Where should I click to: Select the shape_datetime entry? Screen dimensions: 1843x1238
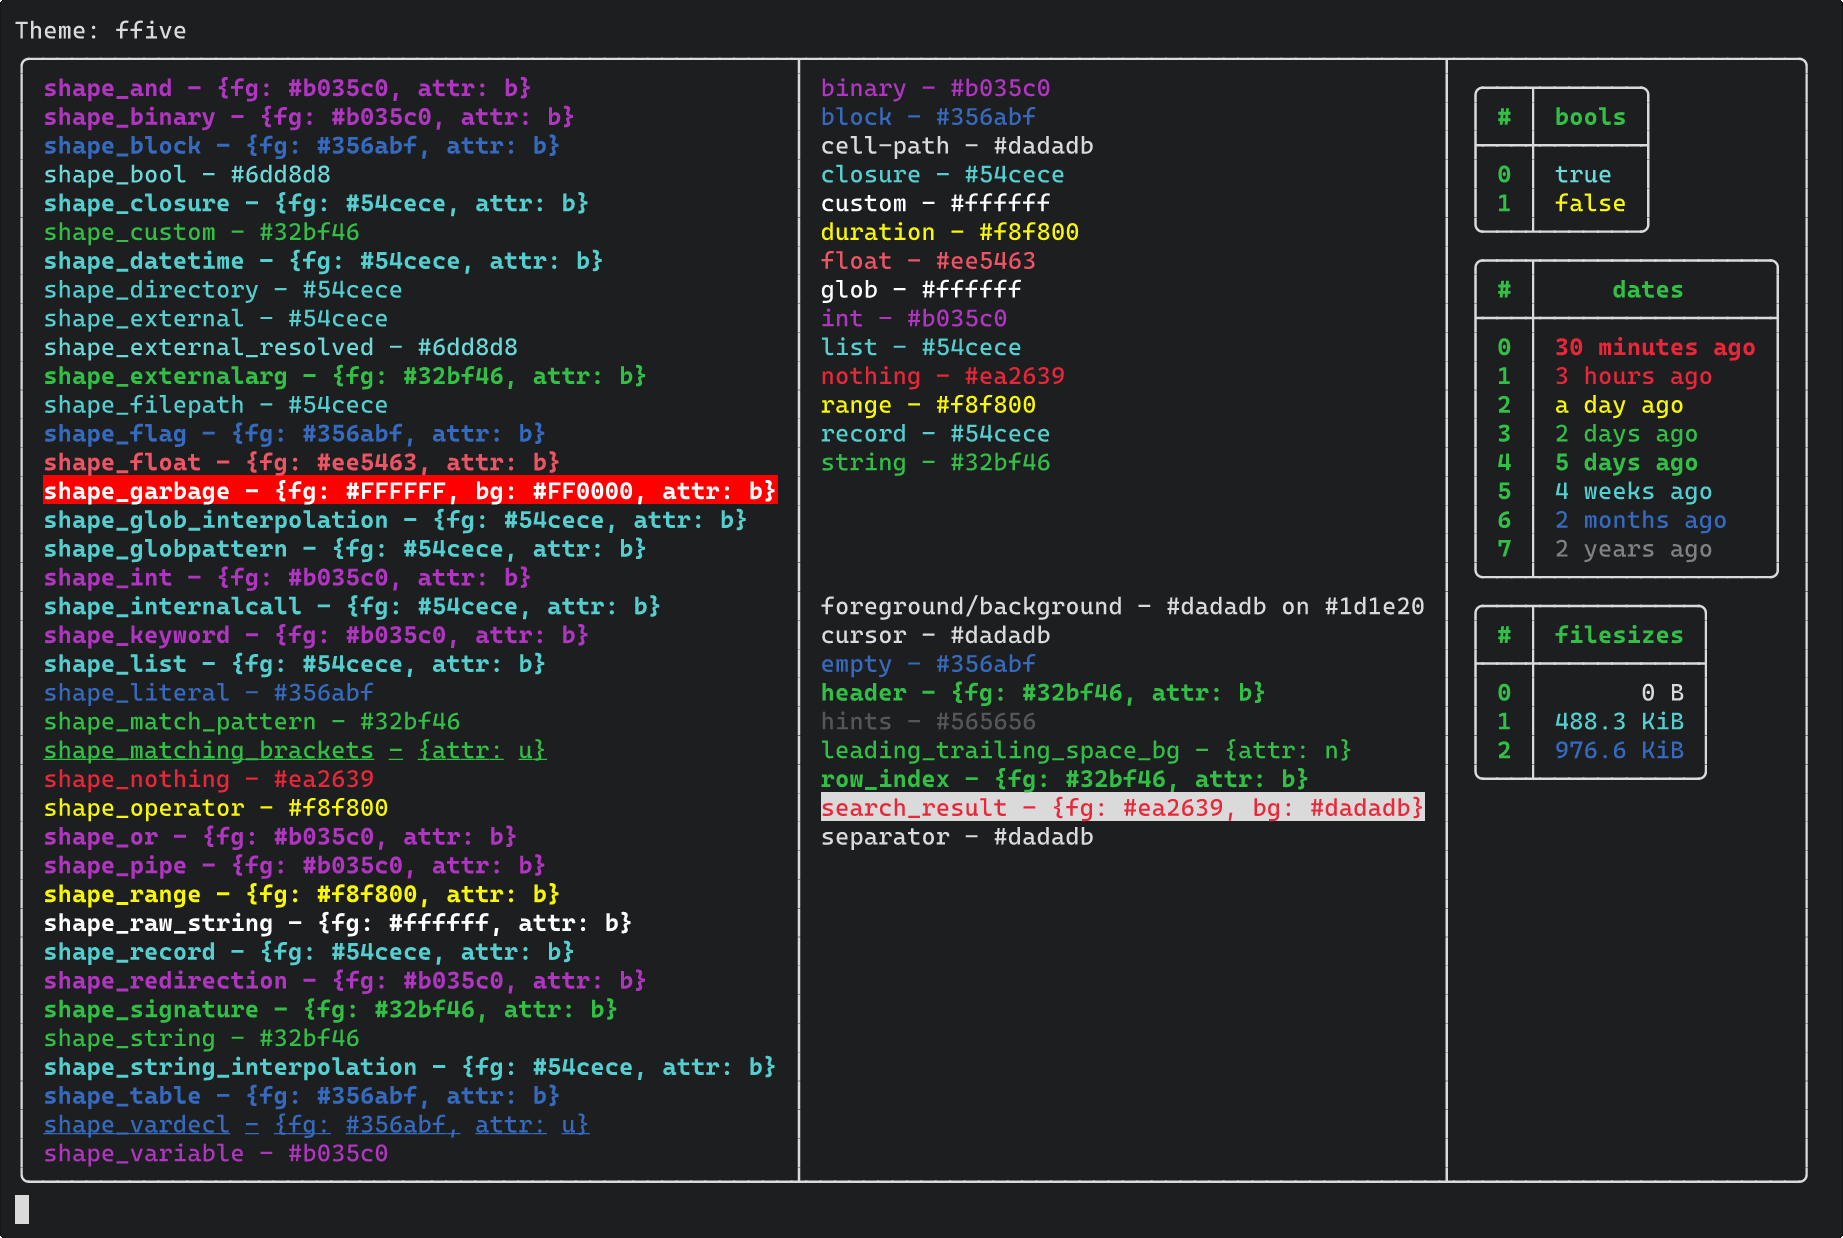pos(323,261)
